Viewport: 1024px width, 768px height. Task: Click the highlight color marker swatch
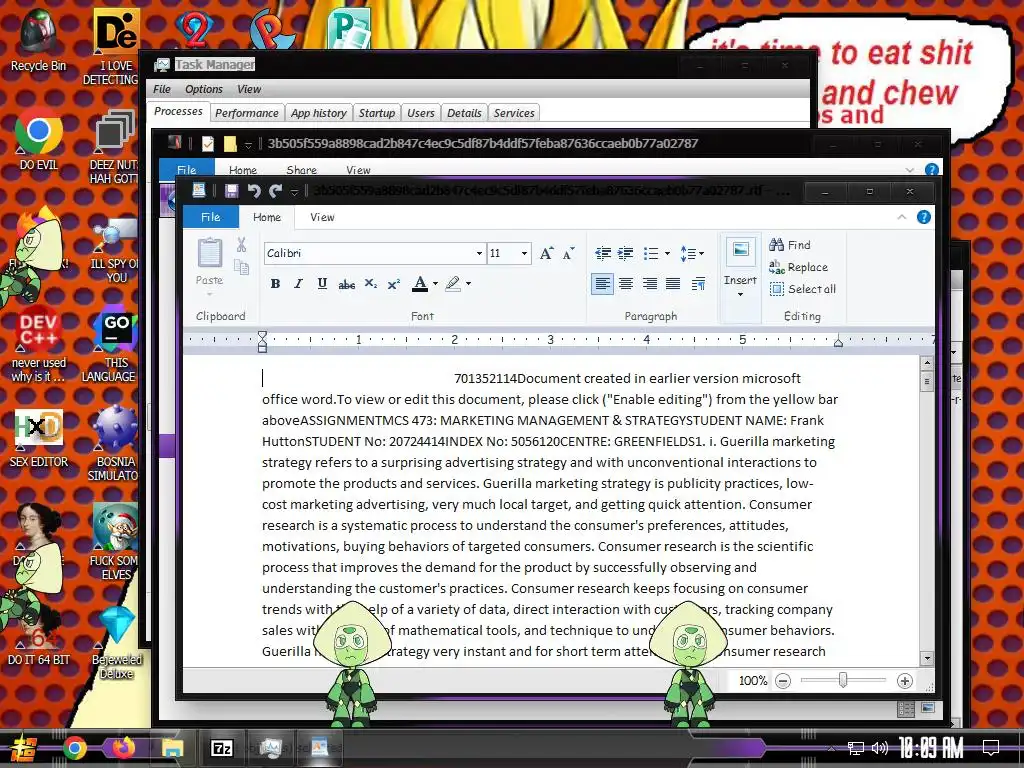coord(453,284)
